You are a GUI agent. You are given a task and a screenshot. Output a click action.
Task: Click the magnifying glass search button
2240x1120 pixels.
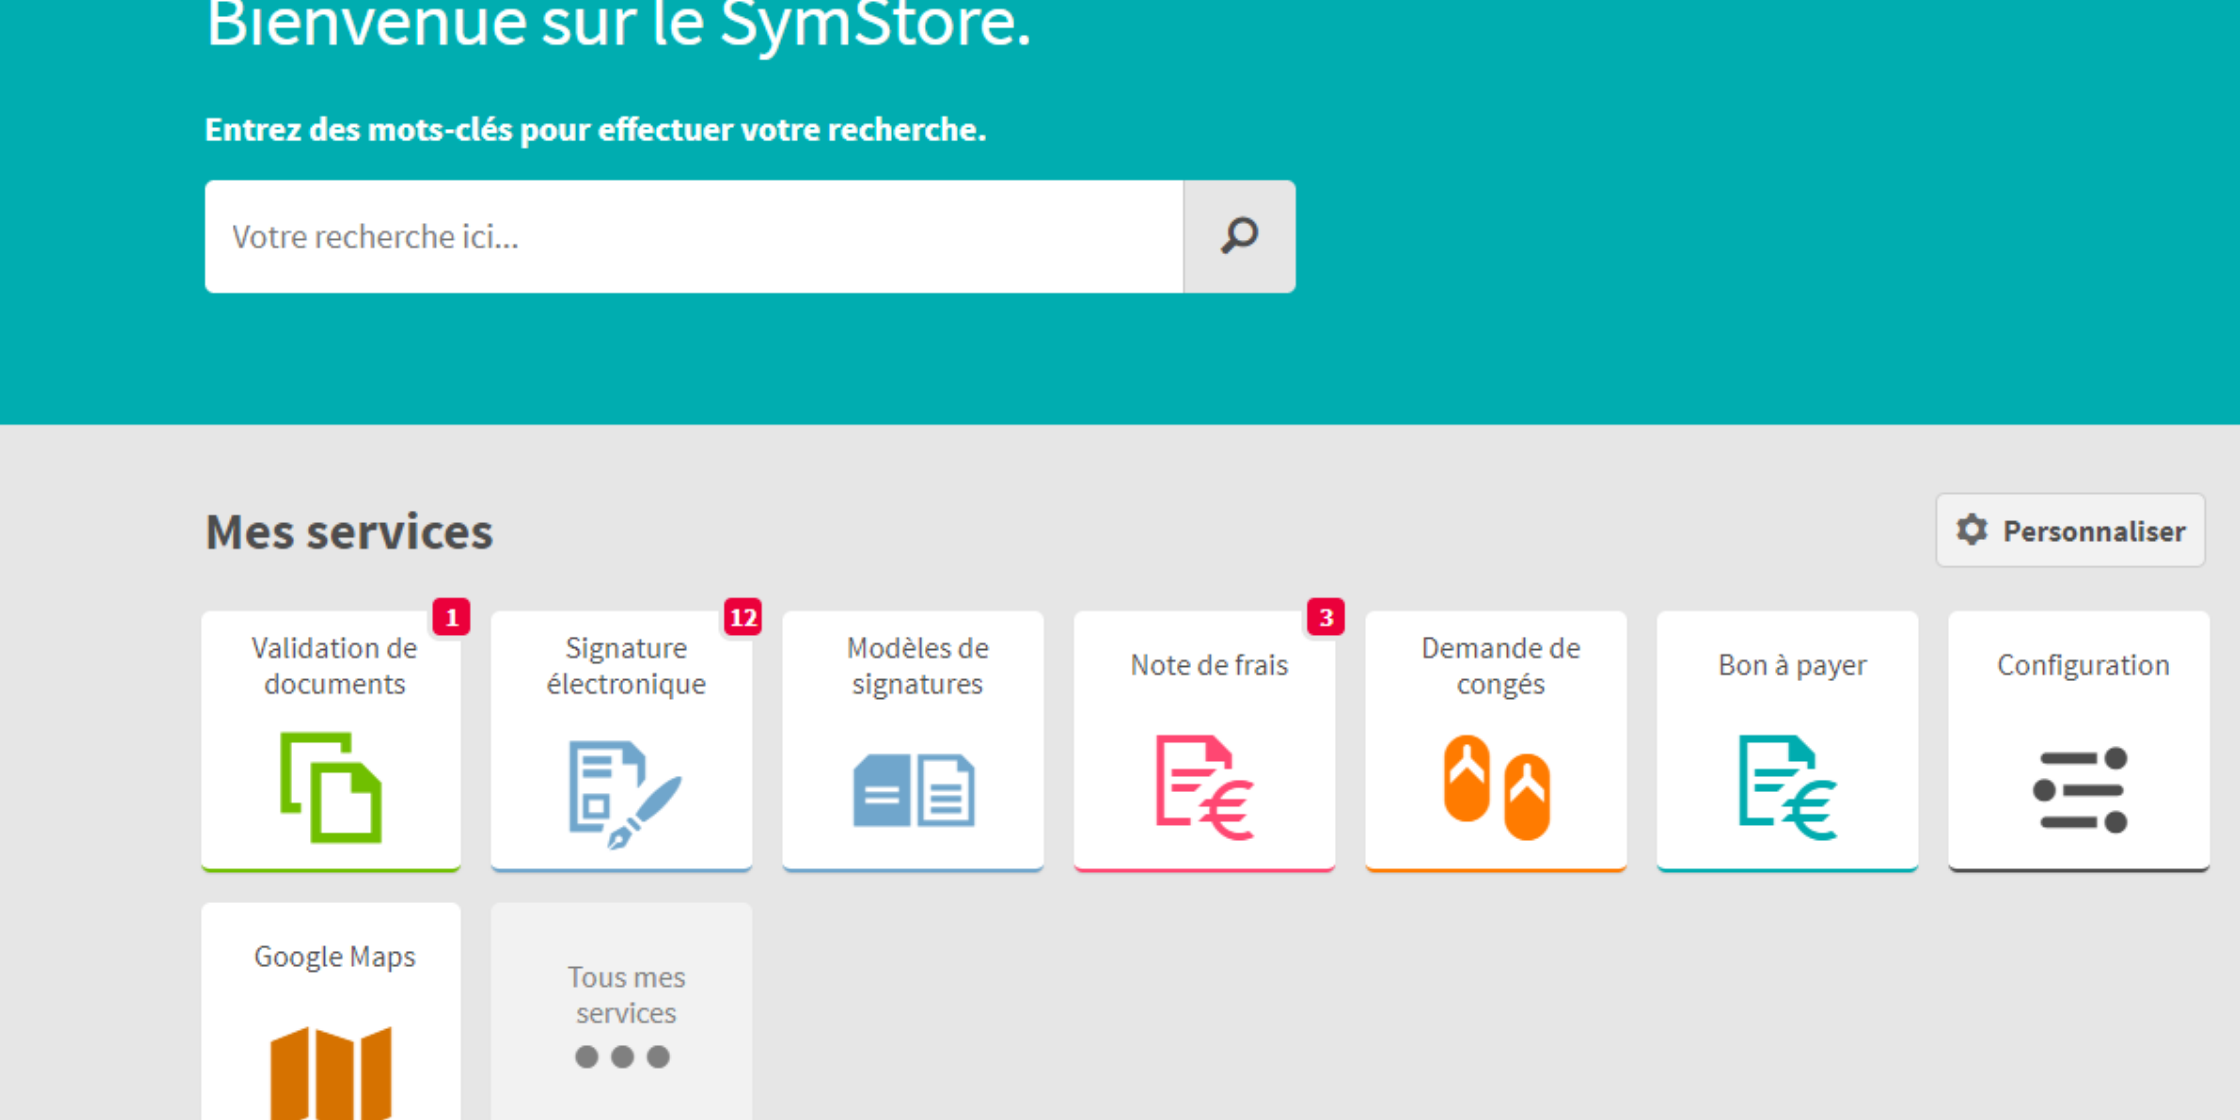1239,237
